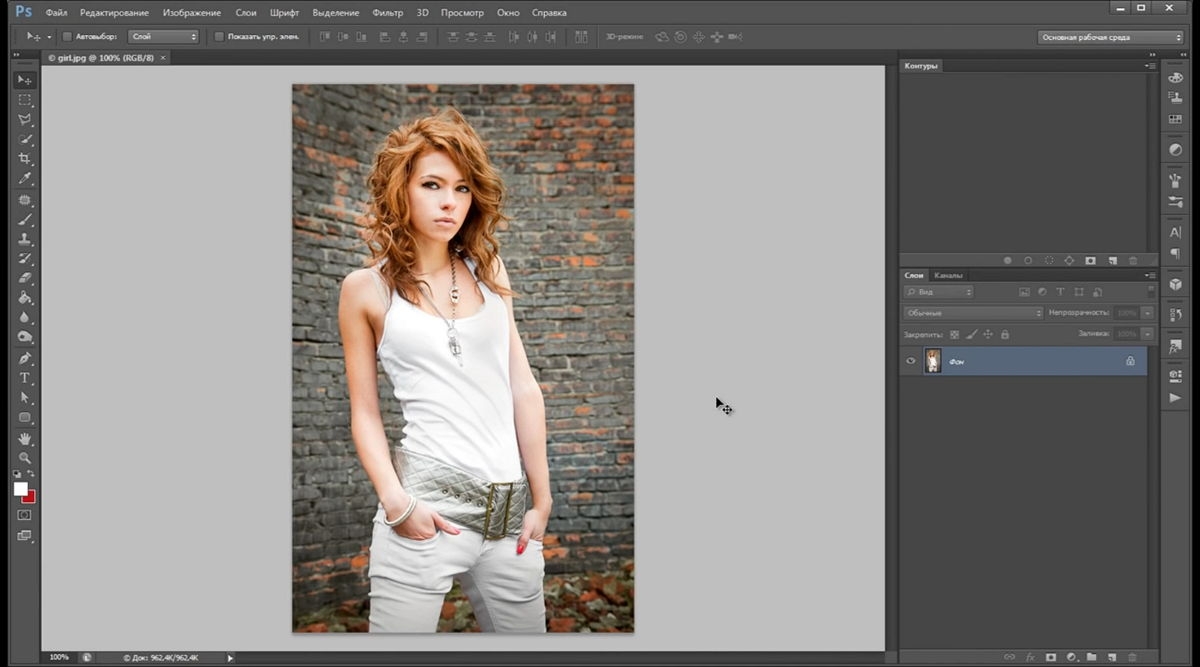
Task: Close the girl.jpg document tab
Action: click(164, 58)
